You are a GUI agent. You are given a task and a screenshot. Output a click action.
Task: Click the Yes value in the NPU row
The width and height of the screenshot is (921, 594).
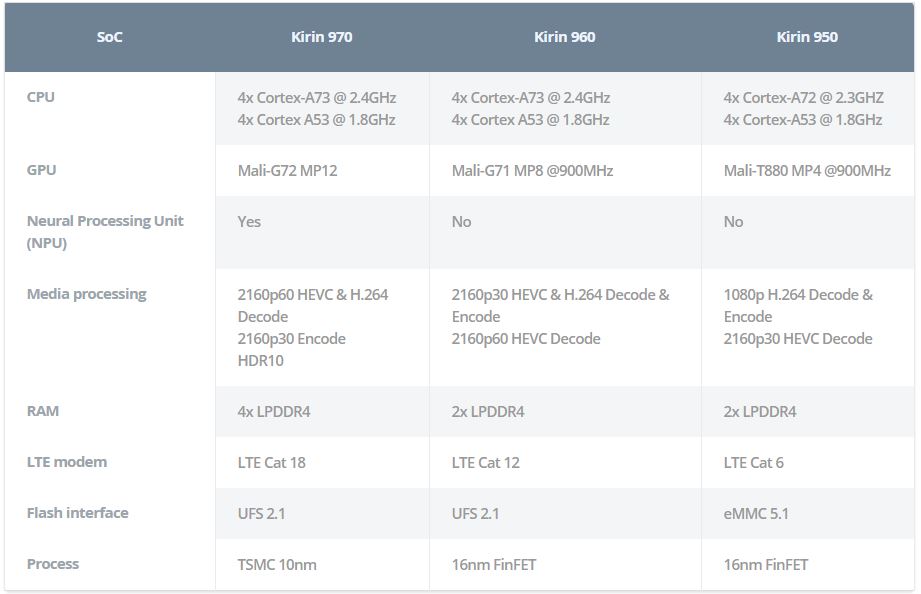[249, 222]
